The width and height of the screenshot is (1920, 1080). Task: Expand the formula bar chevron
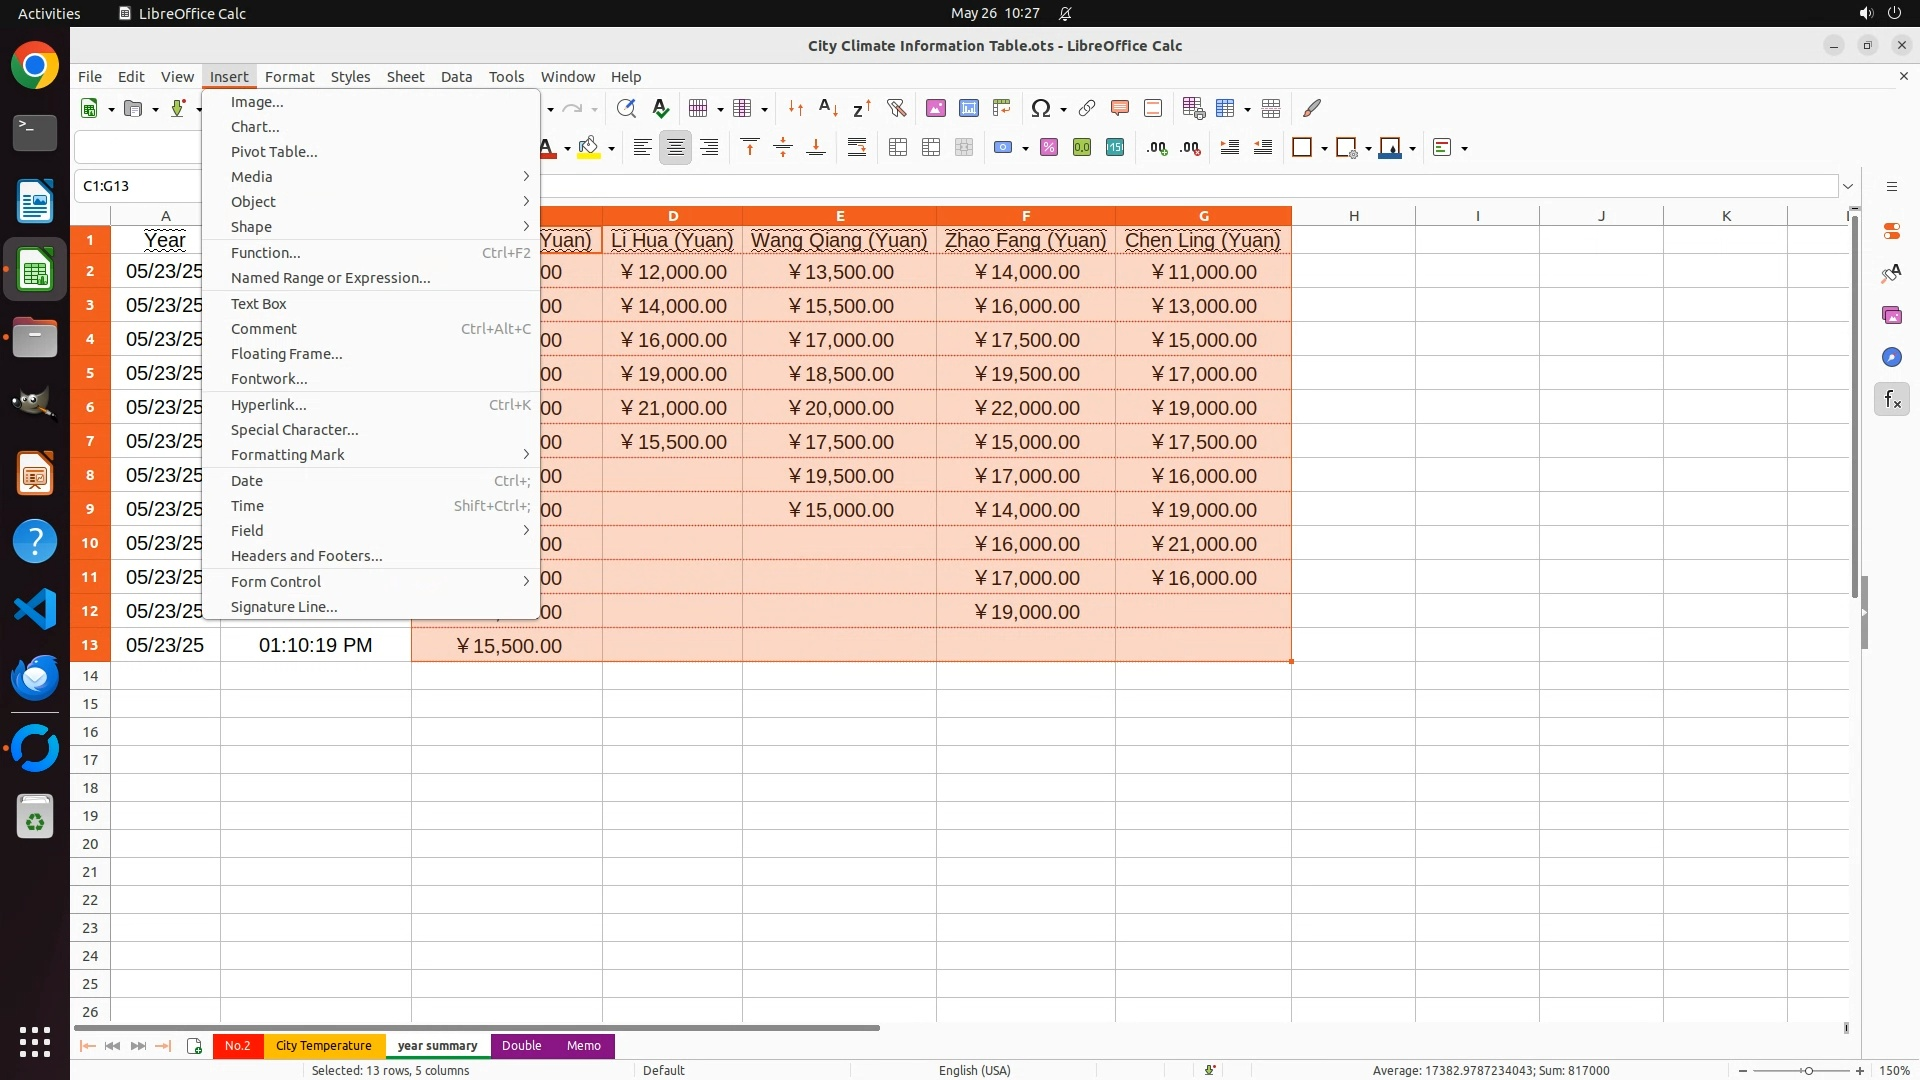1848,186
